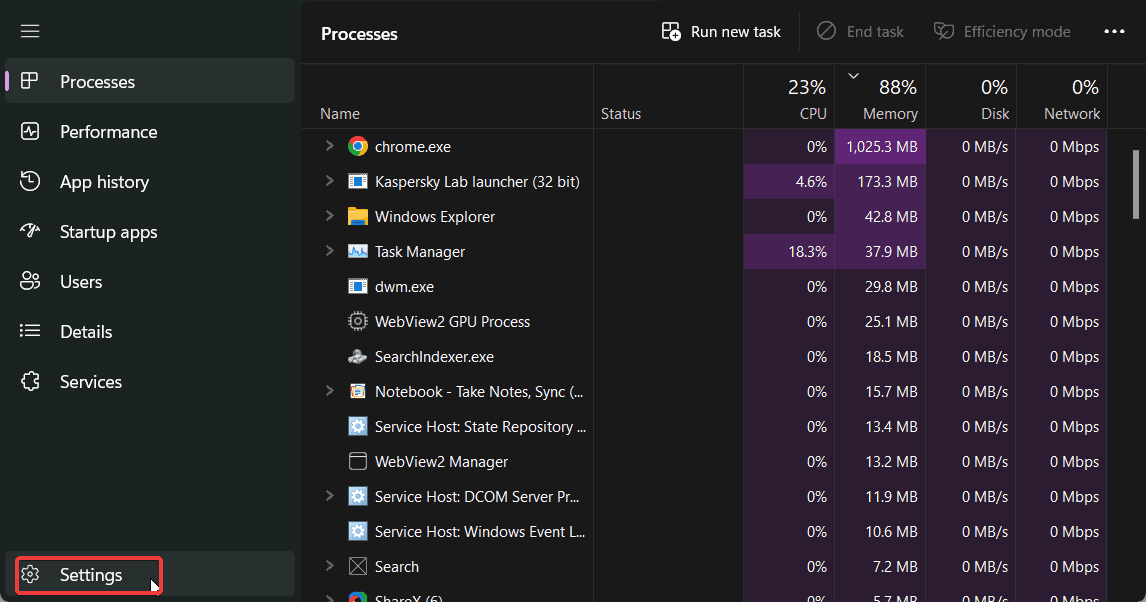Click the chrome.exe Chrome icon
Screen dimensions: 1146x602
click(x=357, y=146)
